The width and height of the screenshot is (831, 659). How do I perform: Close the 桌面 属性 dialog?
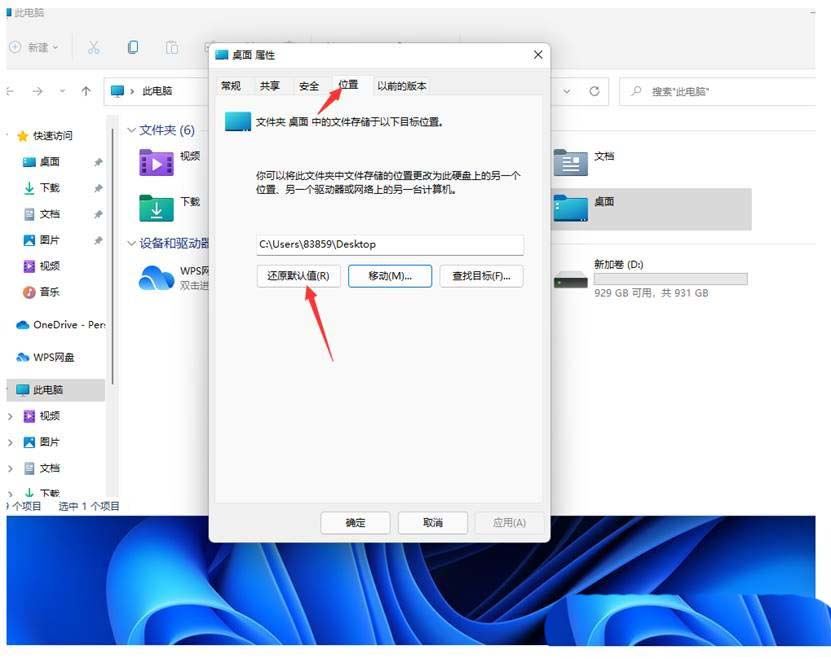538,55
